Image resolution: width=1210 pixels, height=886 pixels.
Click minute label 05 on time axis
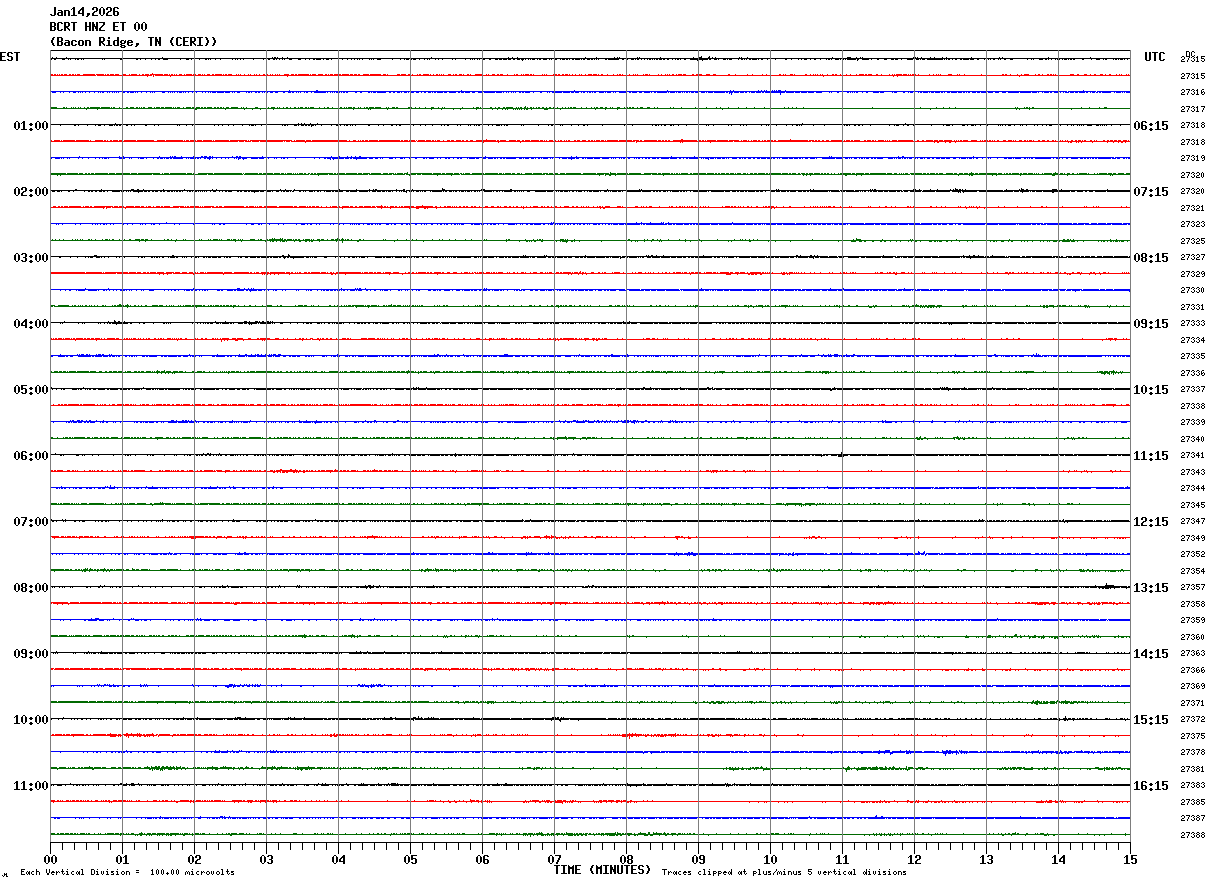(410, 859)
